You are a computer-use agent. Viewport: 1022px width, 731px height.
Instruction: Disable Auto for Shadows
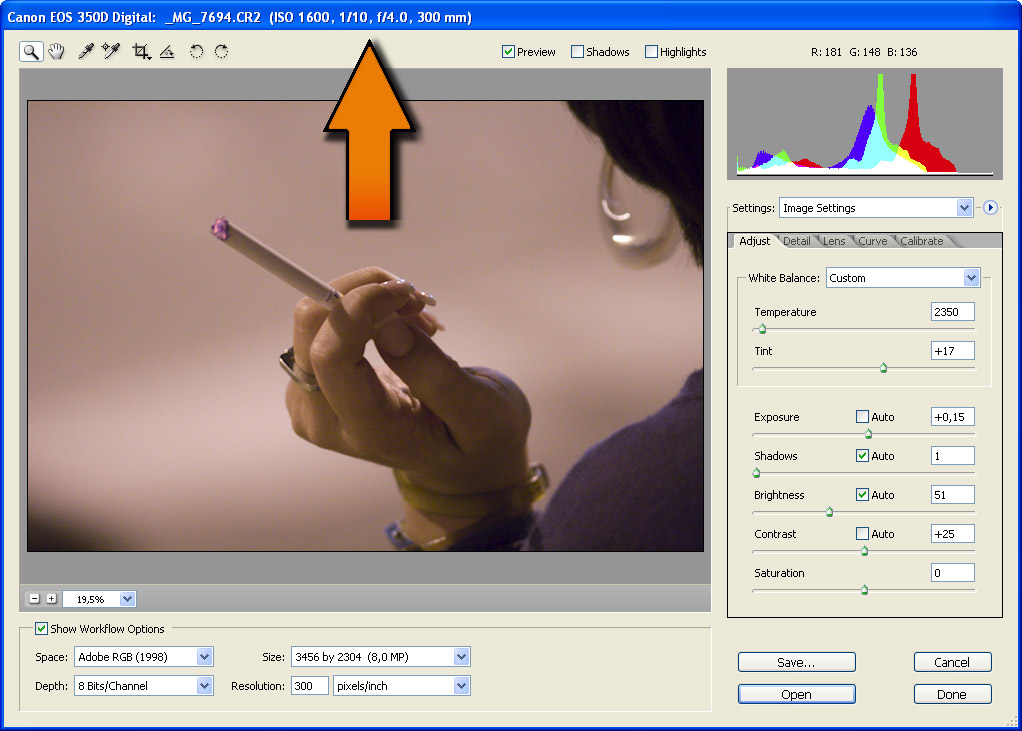point(862,455)
